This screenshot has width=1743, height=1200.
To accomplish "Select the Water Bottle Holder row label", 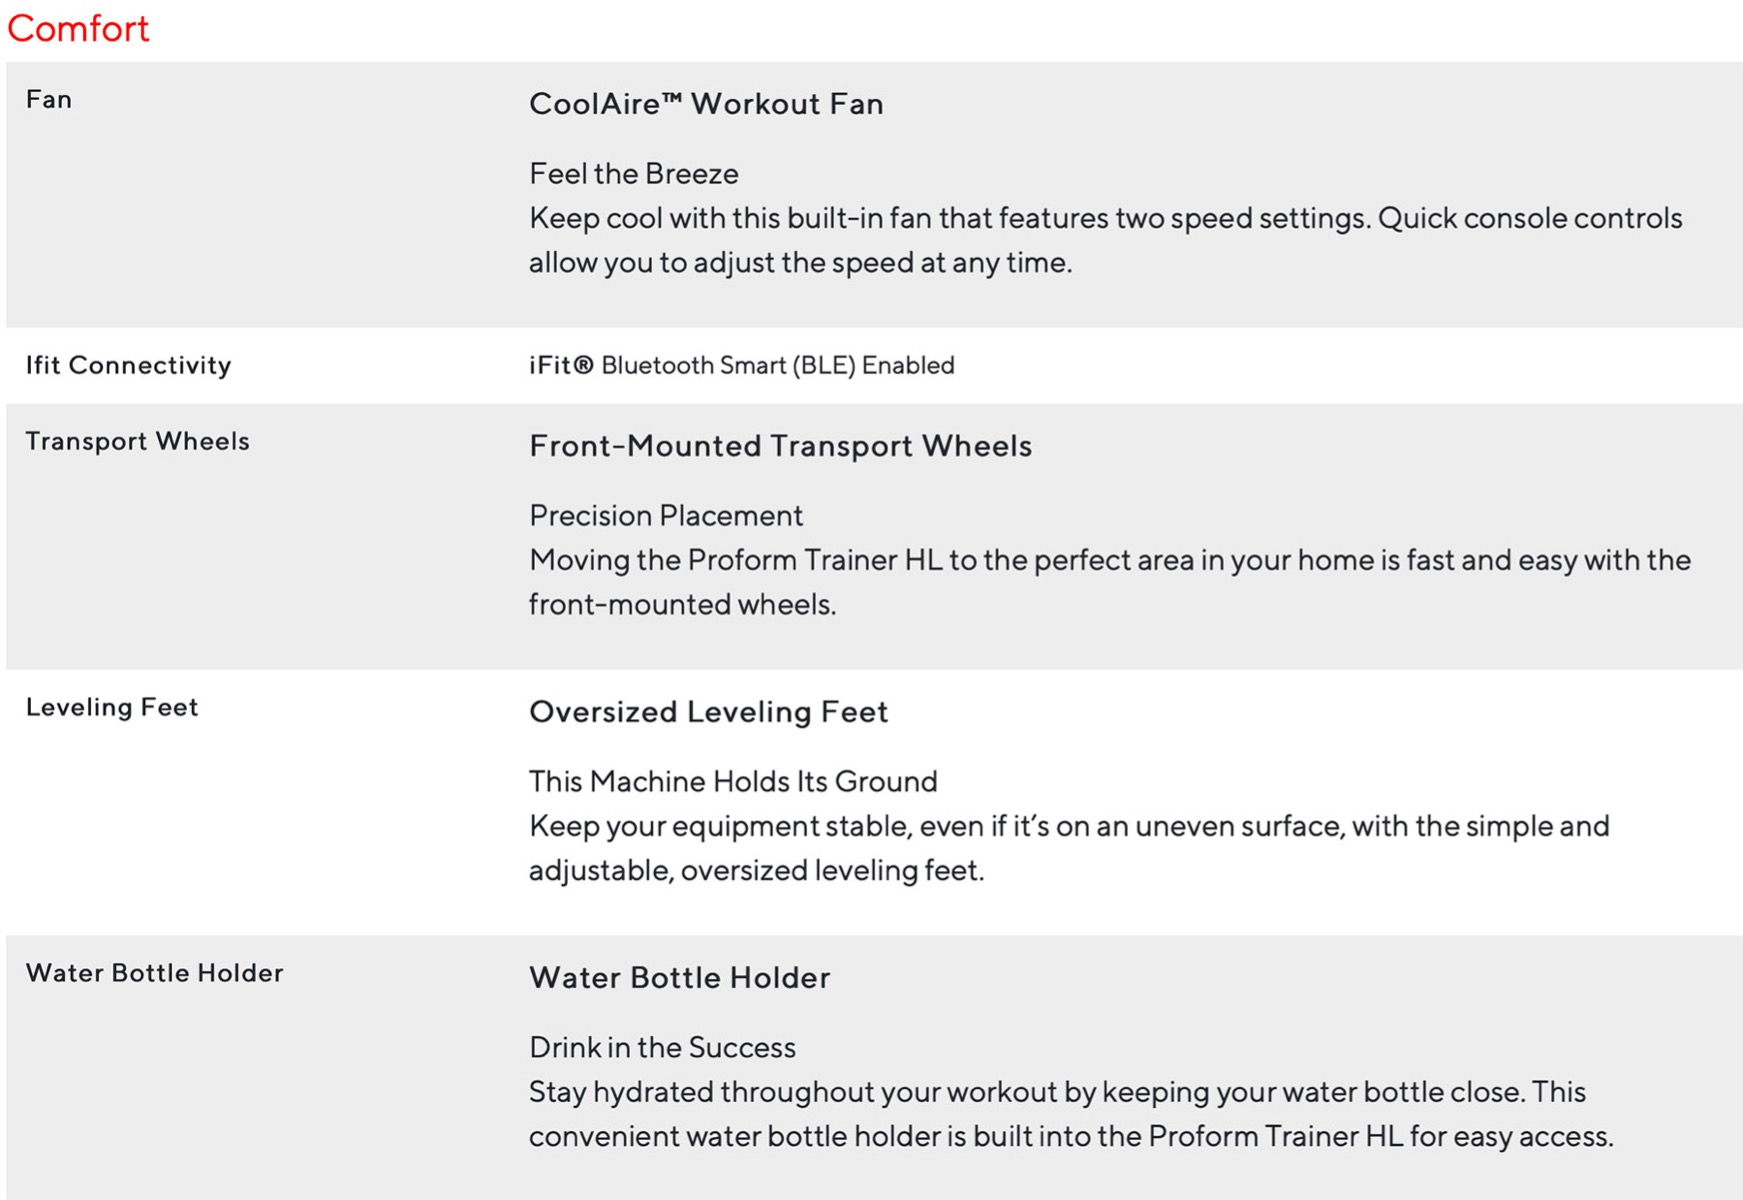I will coord(155,973).
